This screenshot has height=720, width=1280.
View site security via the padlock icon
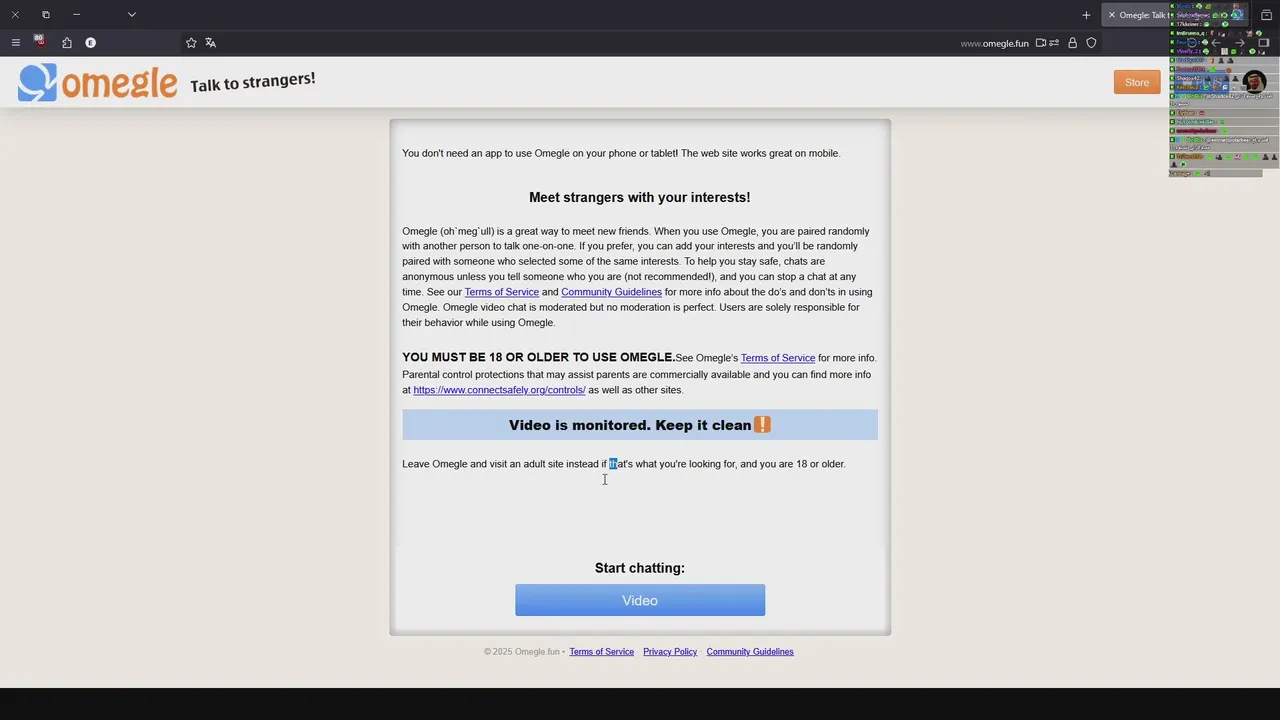point(1072,43)
